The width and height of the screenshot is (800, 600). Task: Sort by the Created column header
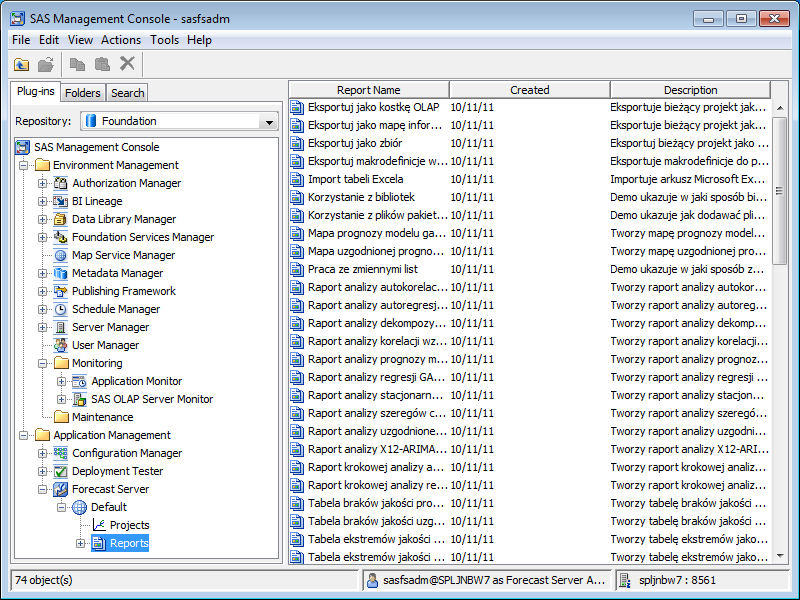[530, 90]
